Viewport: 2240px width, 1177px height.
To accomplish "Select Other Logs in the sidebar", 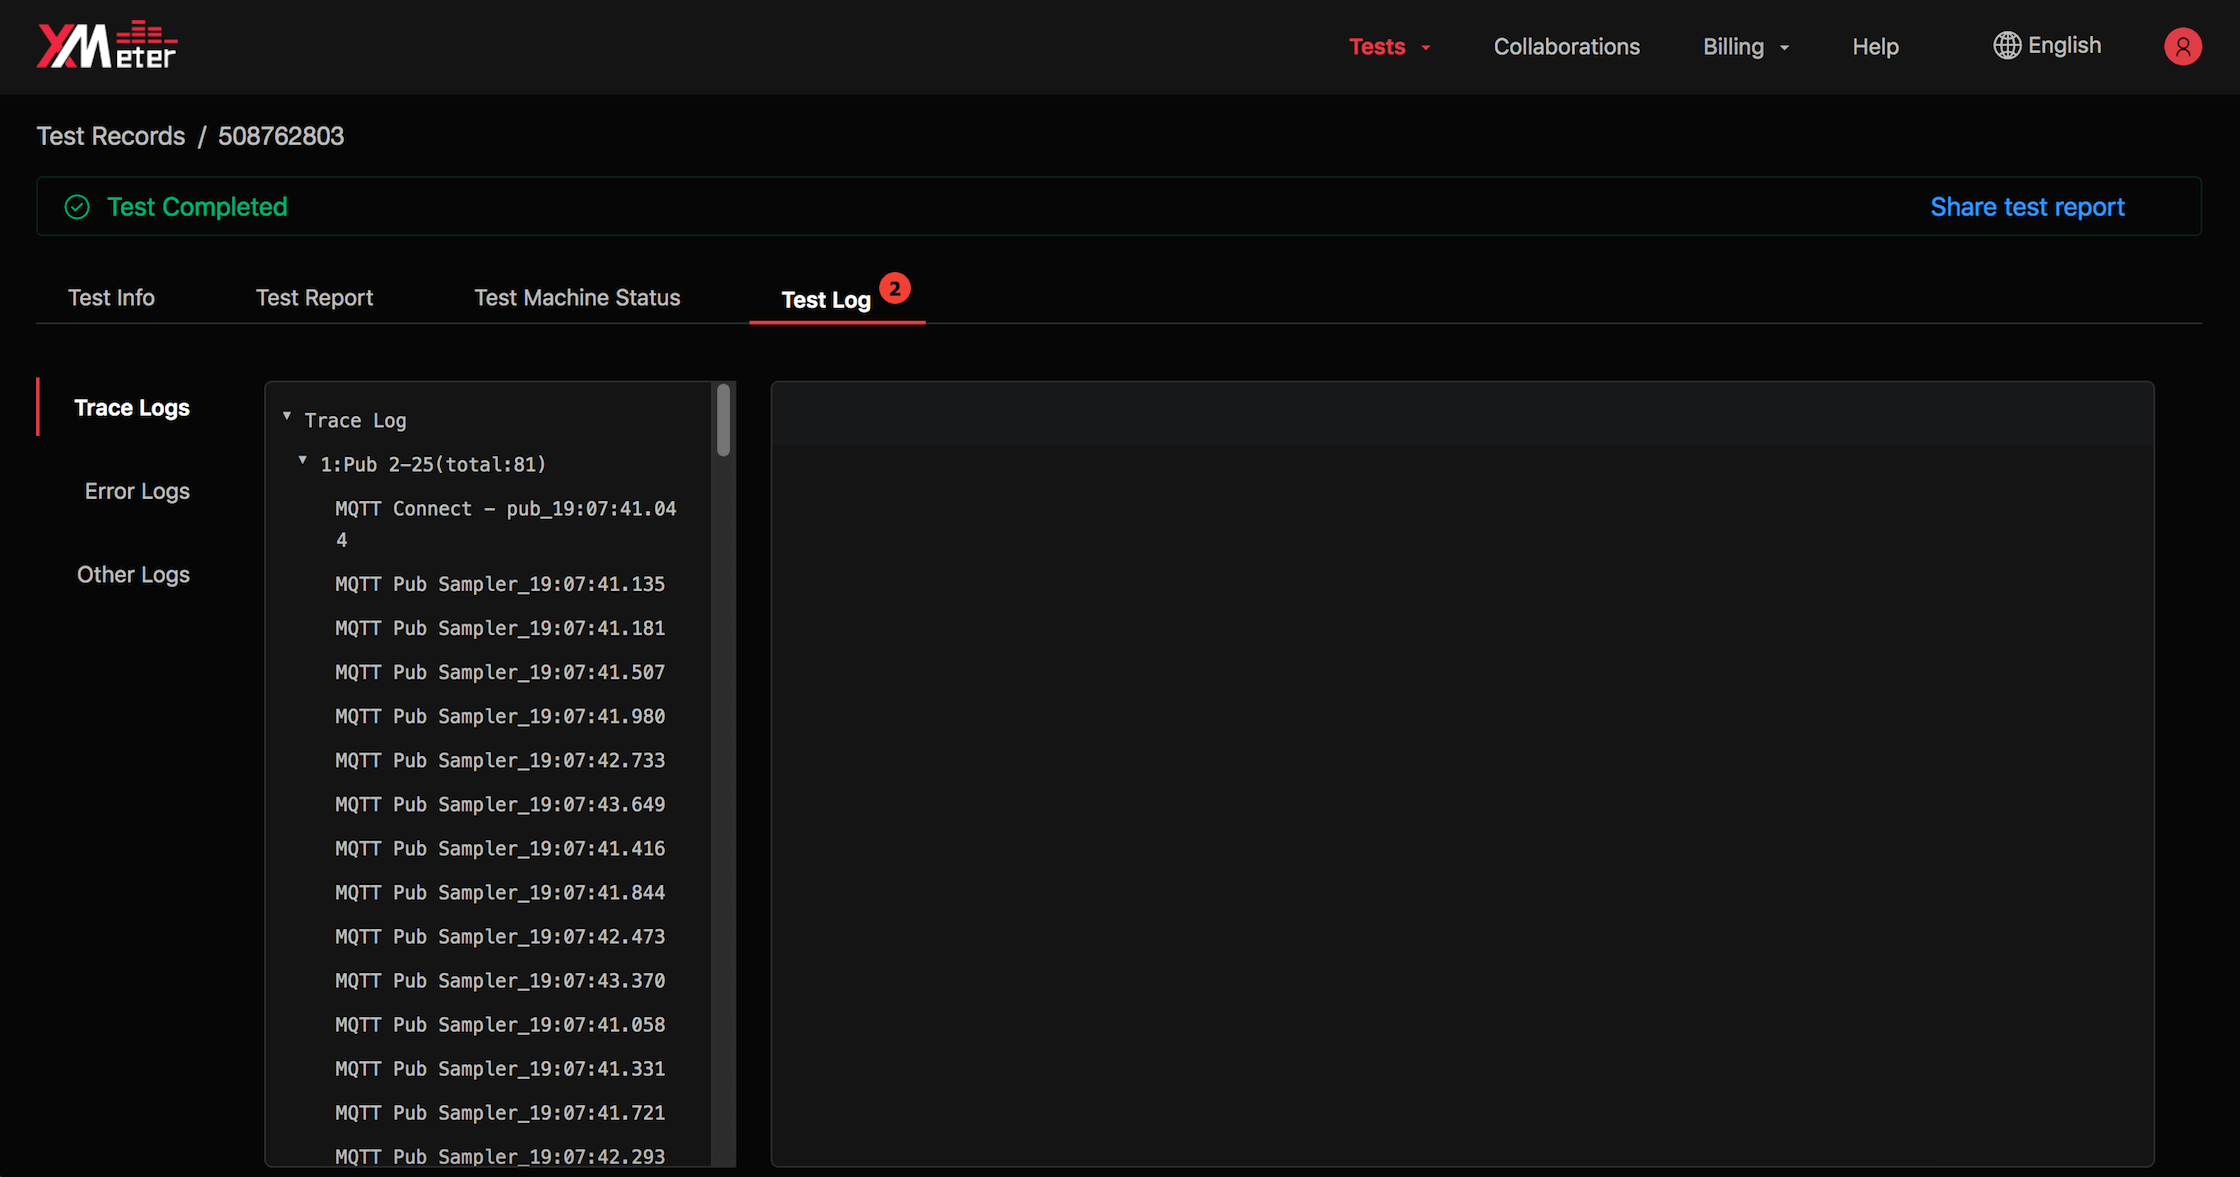I will point(133,575).
